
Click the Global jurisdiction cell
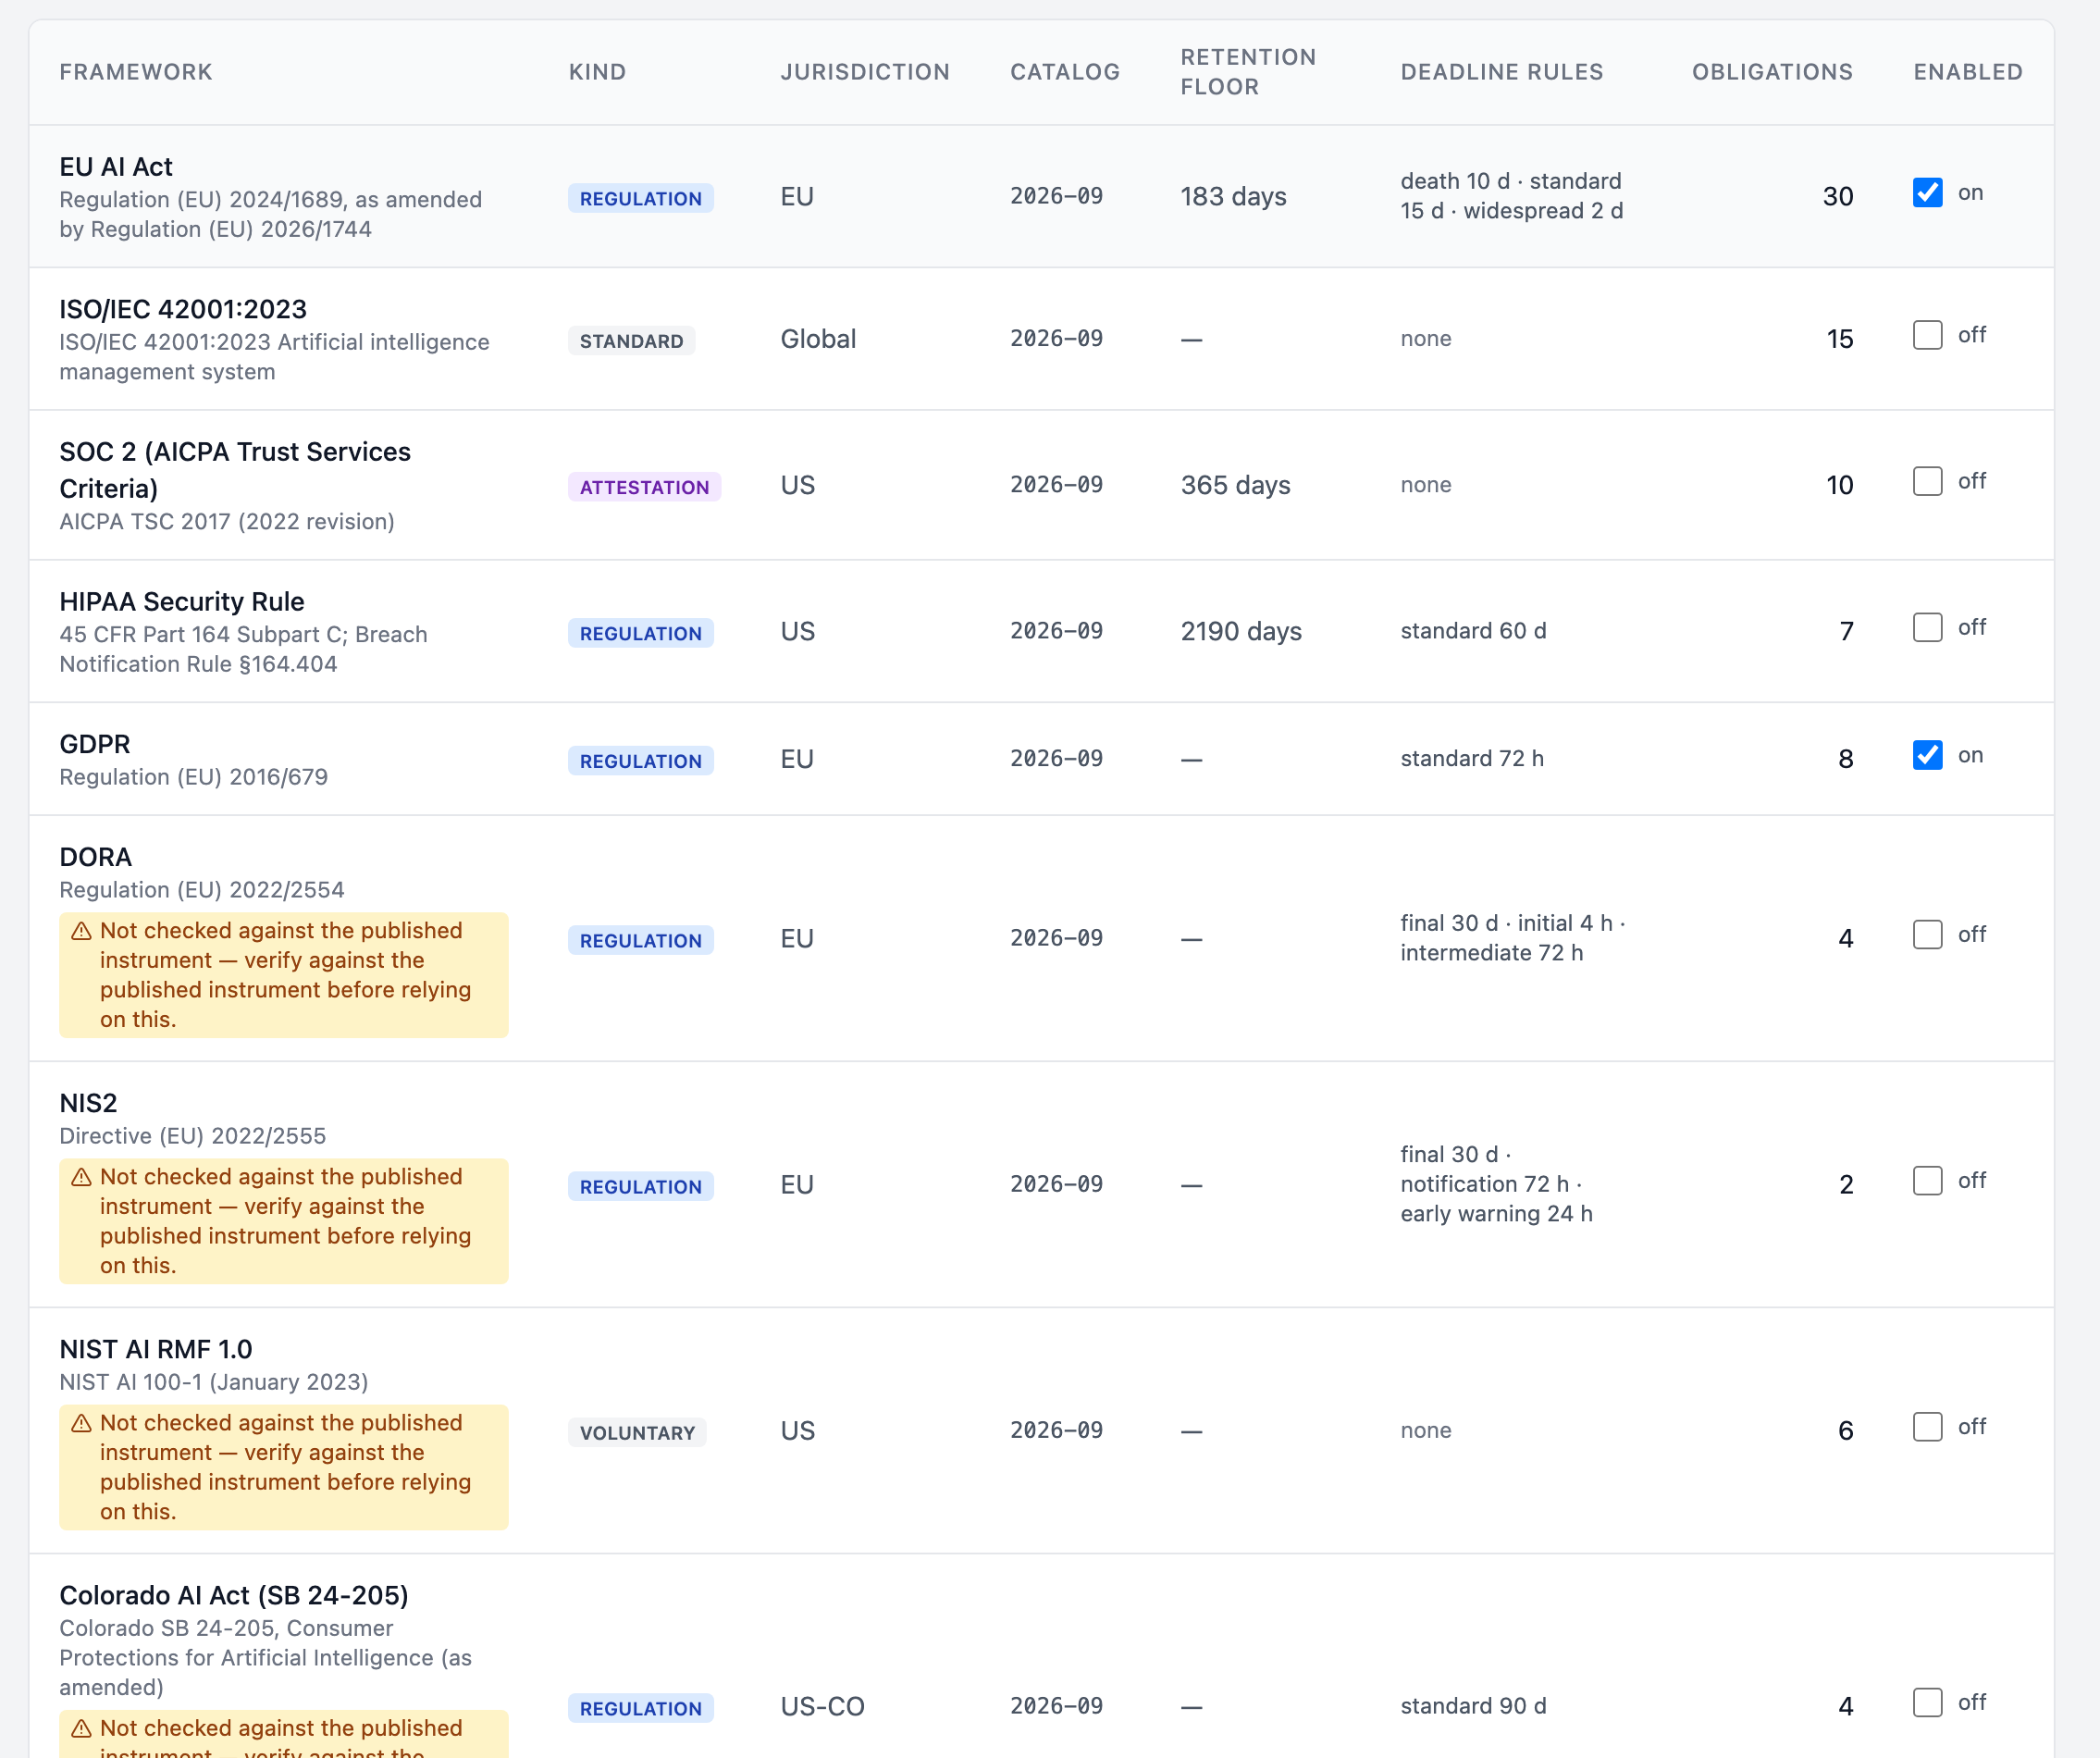coord(818,339)
